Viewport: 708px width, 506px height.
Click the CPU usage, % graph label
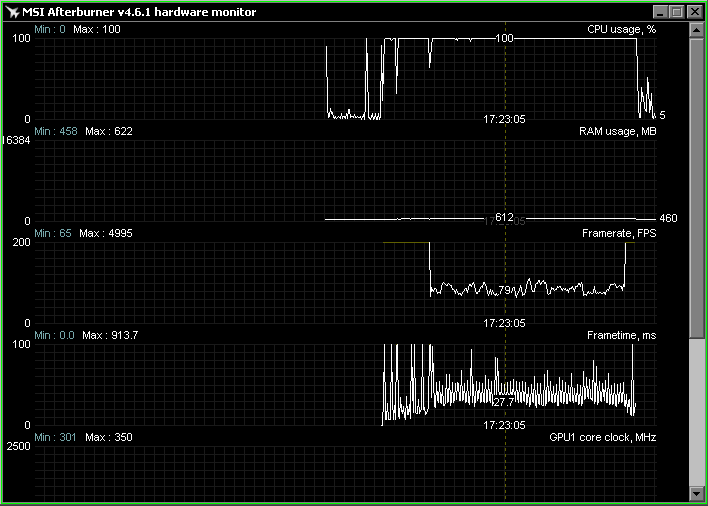coord(621,30)
